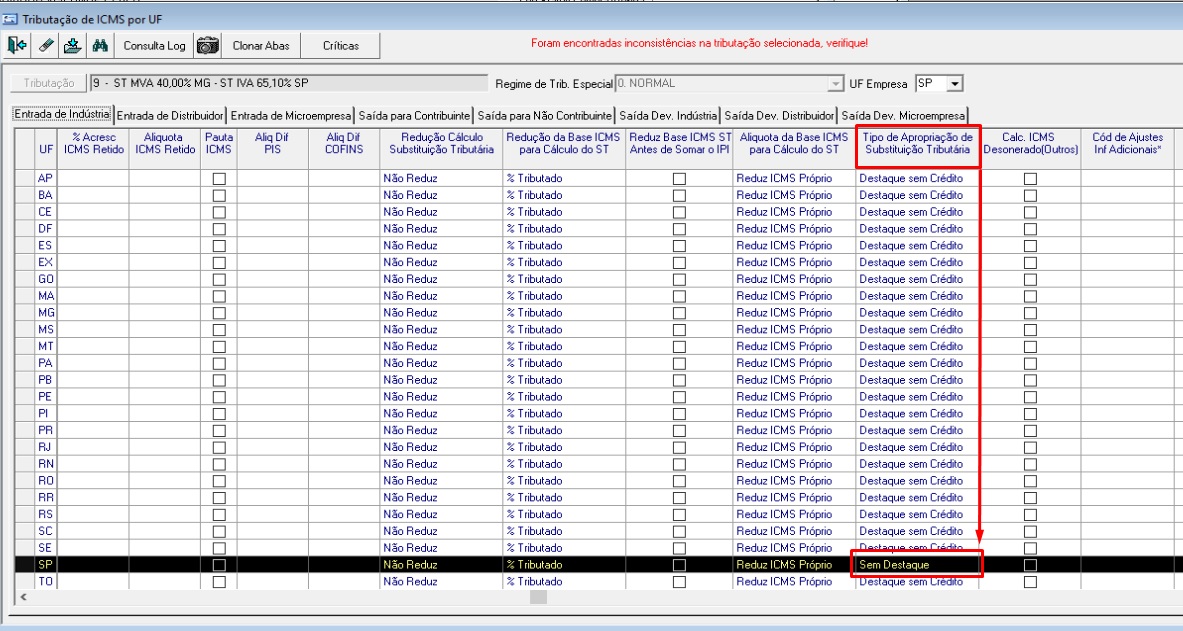Click the exit door icon in toolbar
Image resolution: width=1183 pixels, height=631 pixels.
click(x=17, y=45)
